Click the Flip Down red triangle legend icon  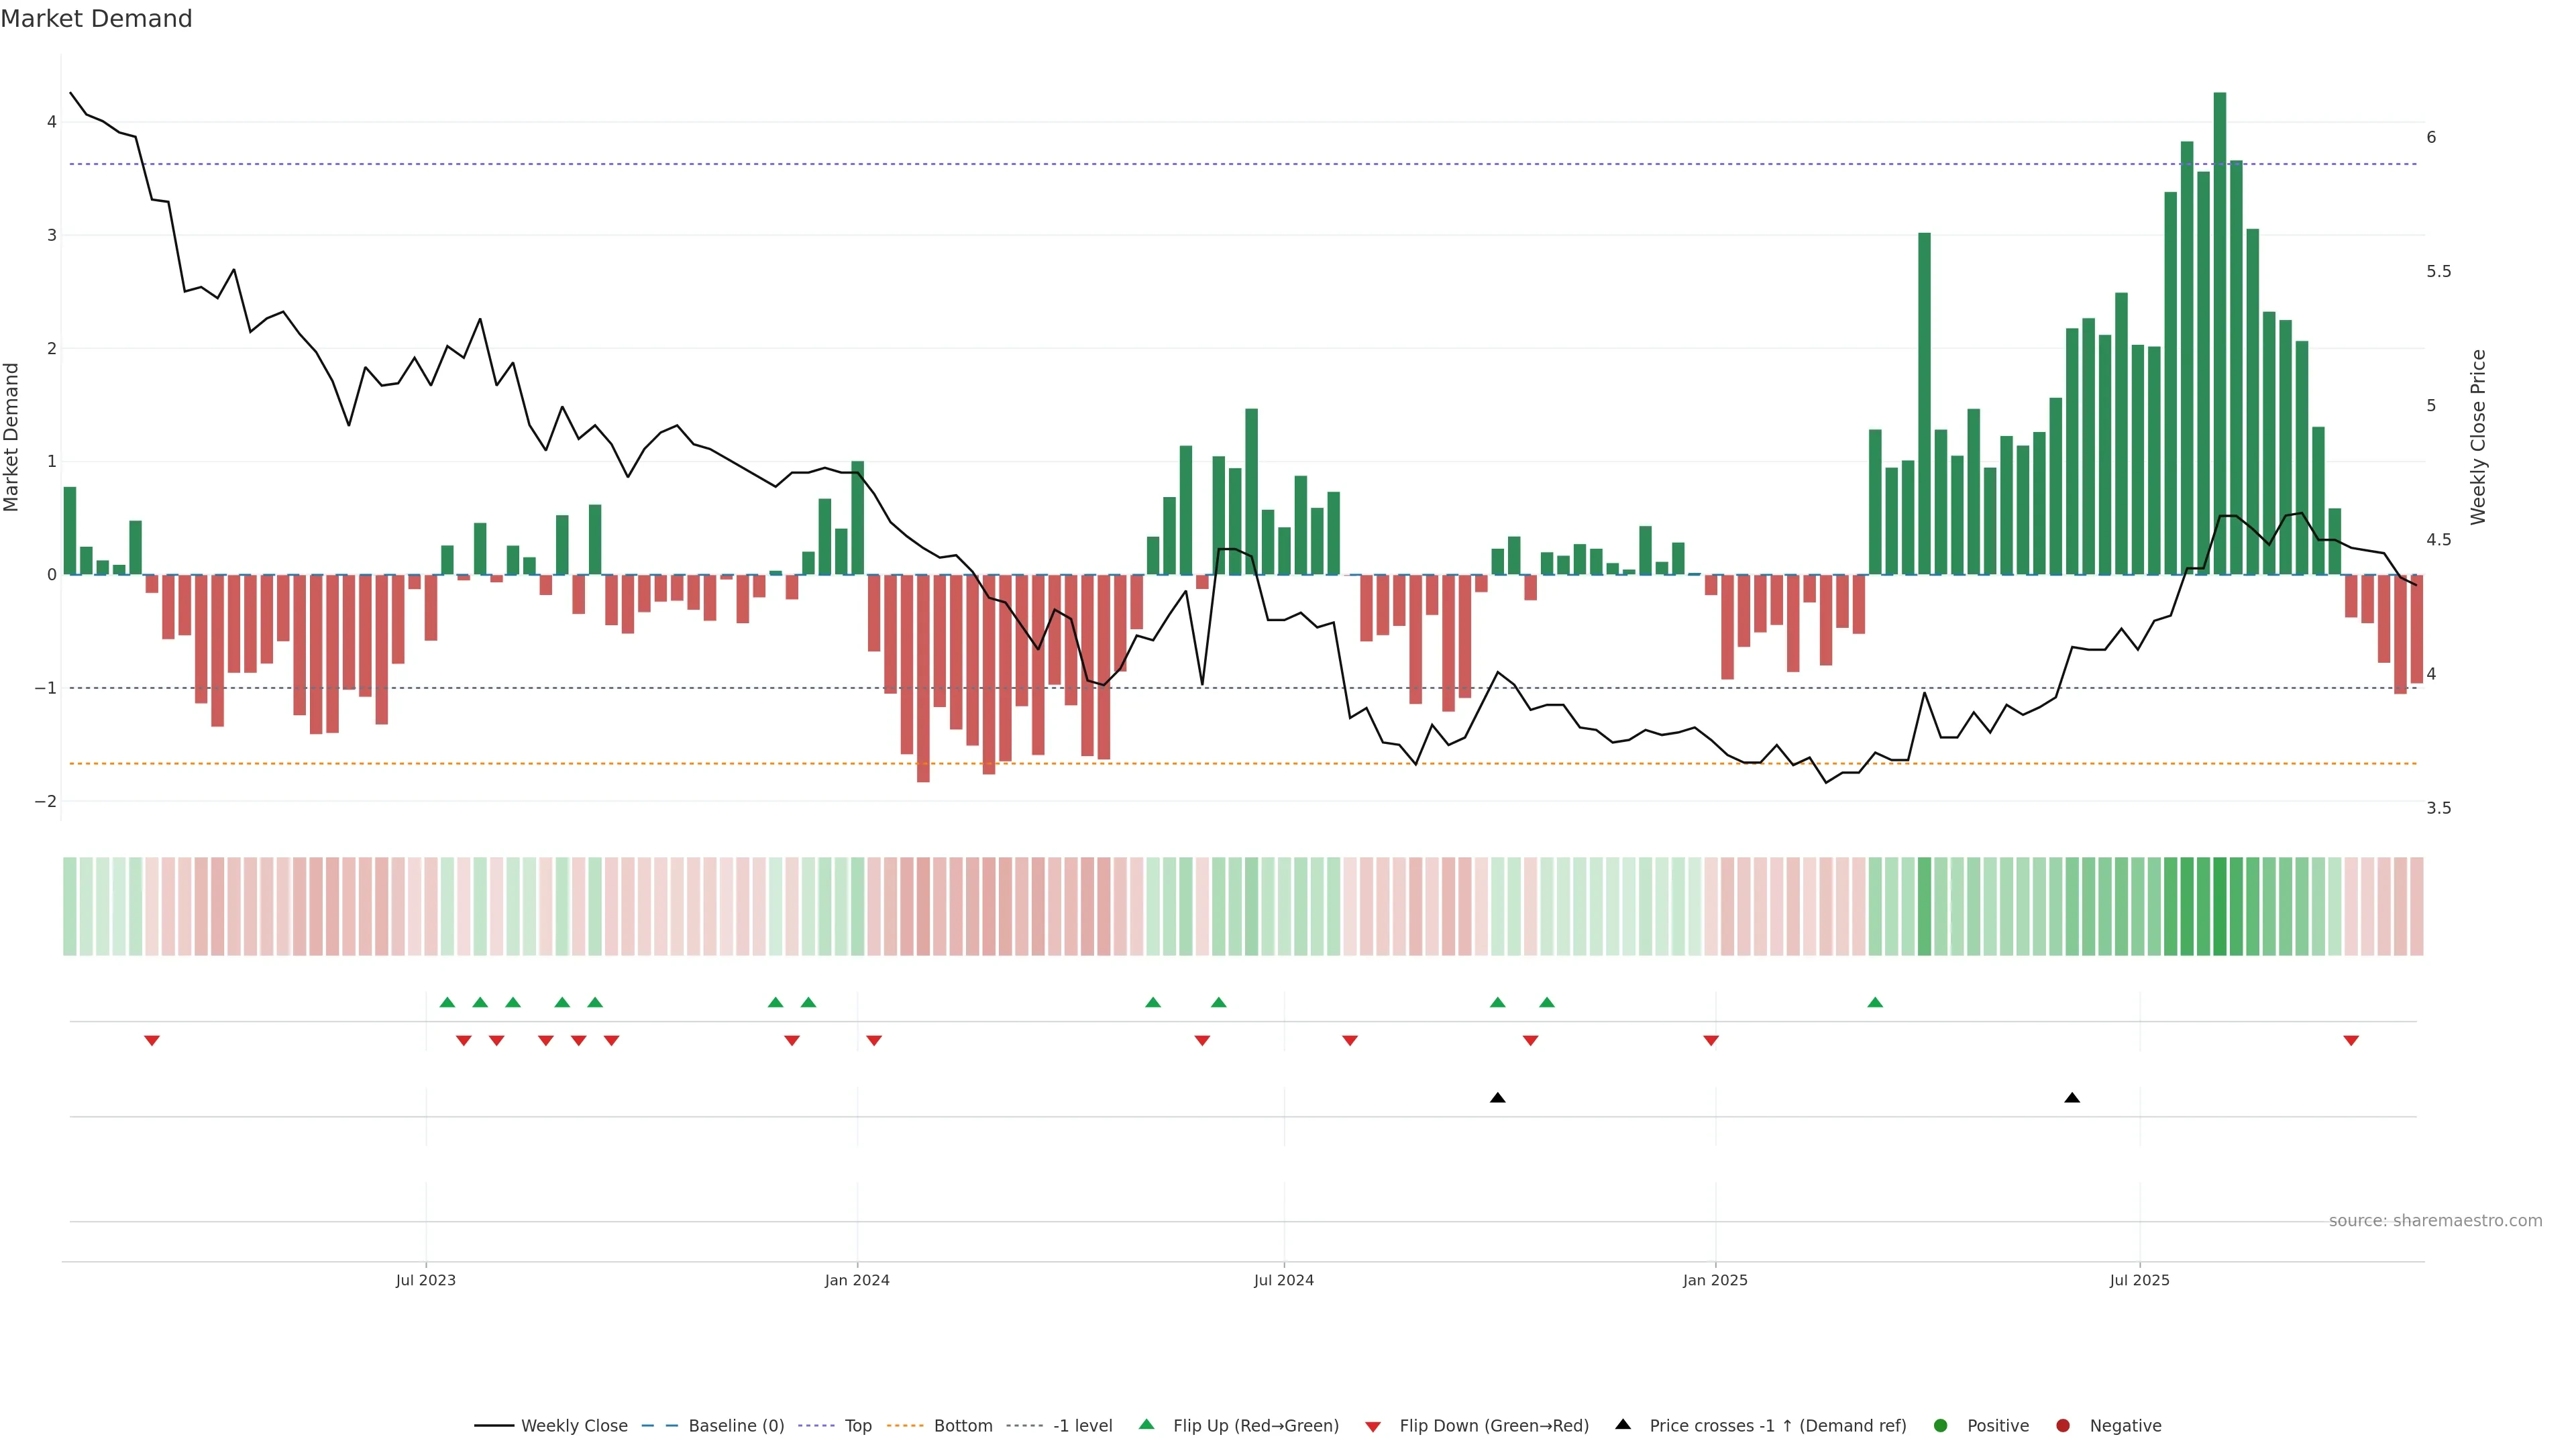tap(1373, 1427)
